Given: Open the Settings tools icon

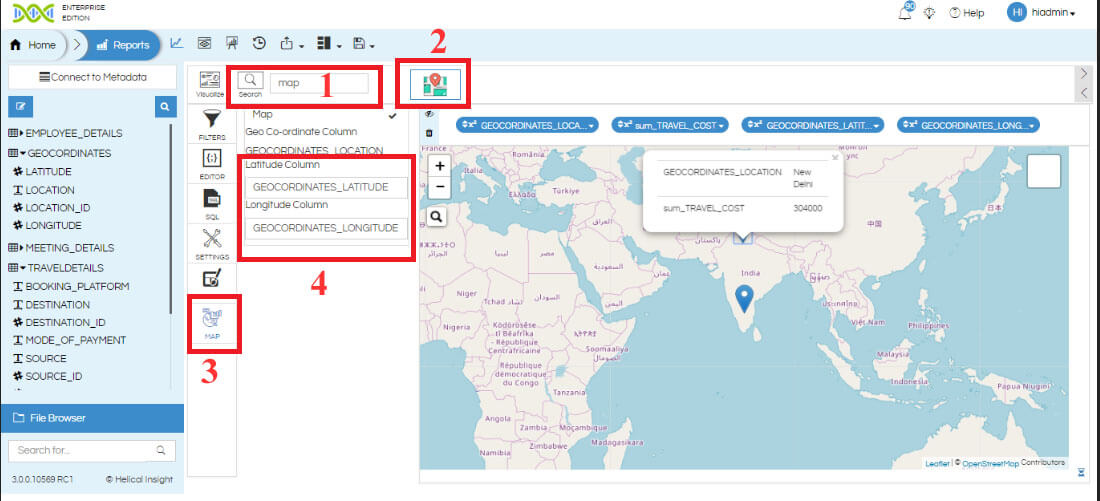Looking at the screenshot, I should (x=212, y=244).
